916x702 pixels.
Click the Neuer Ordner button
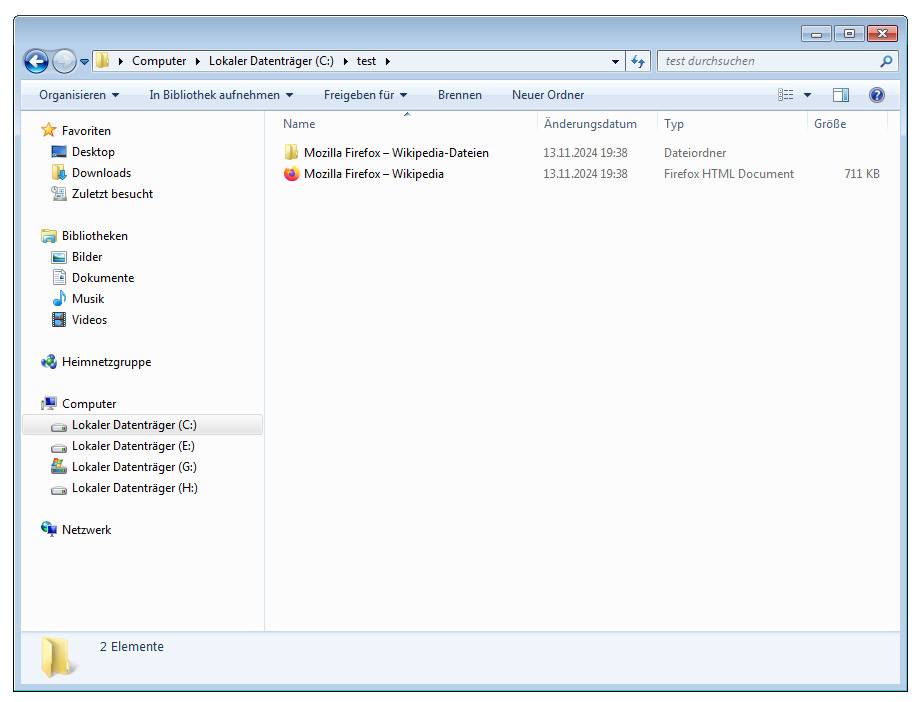click(547, 95)
